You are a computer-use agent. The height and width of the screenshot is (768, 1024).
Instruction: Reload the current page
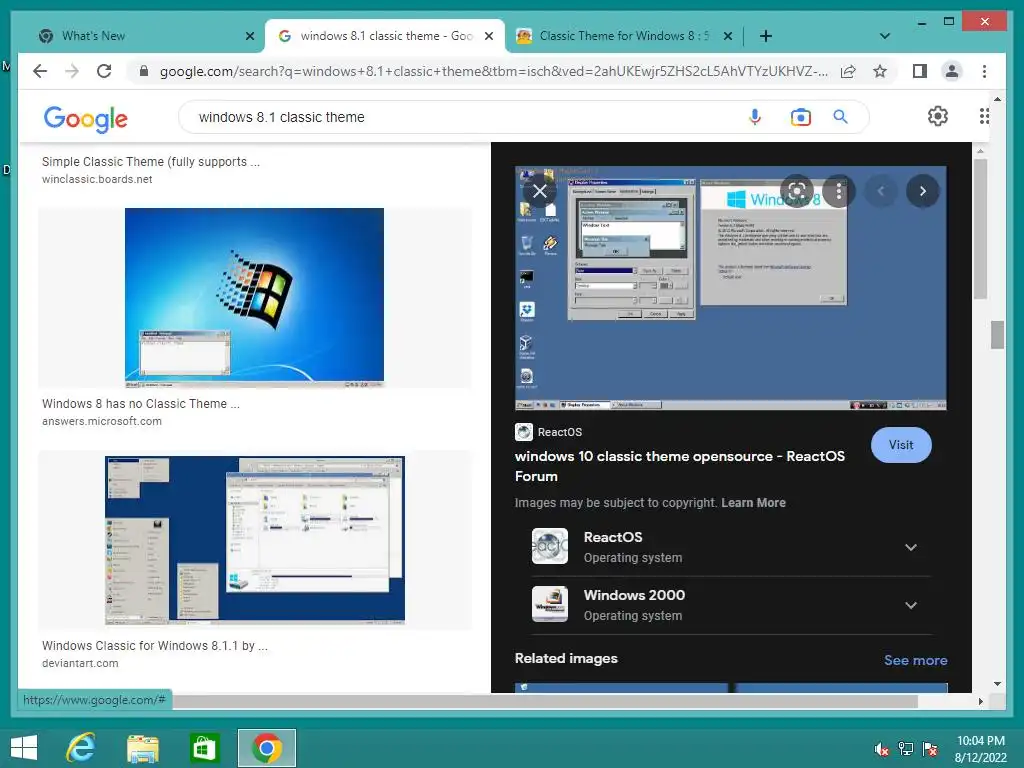[x=104, y=71]
